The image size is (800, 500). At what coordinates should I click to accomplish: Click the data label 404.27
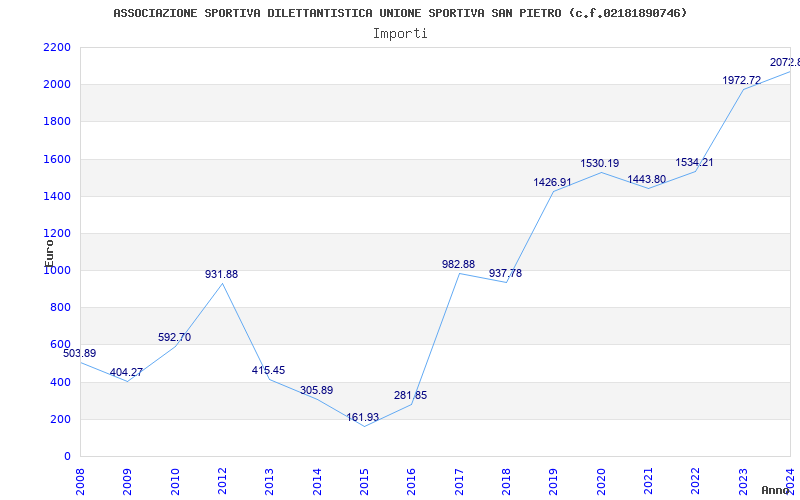[126, 372]
